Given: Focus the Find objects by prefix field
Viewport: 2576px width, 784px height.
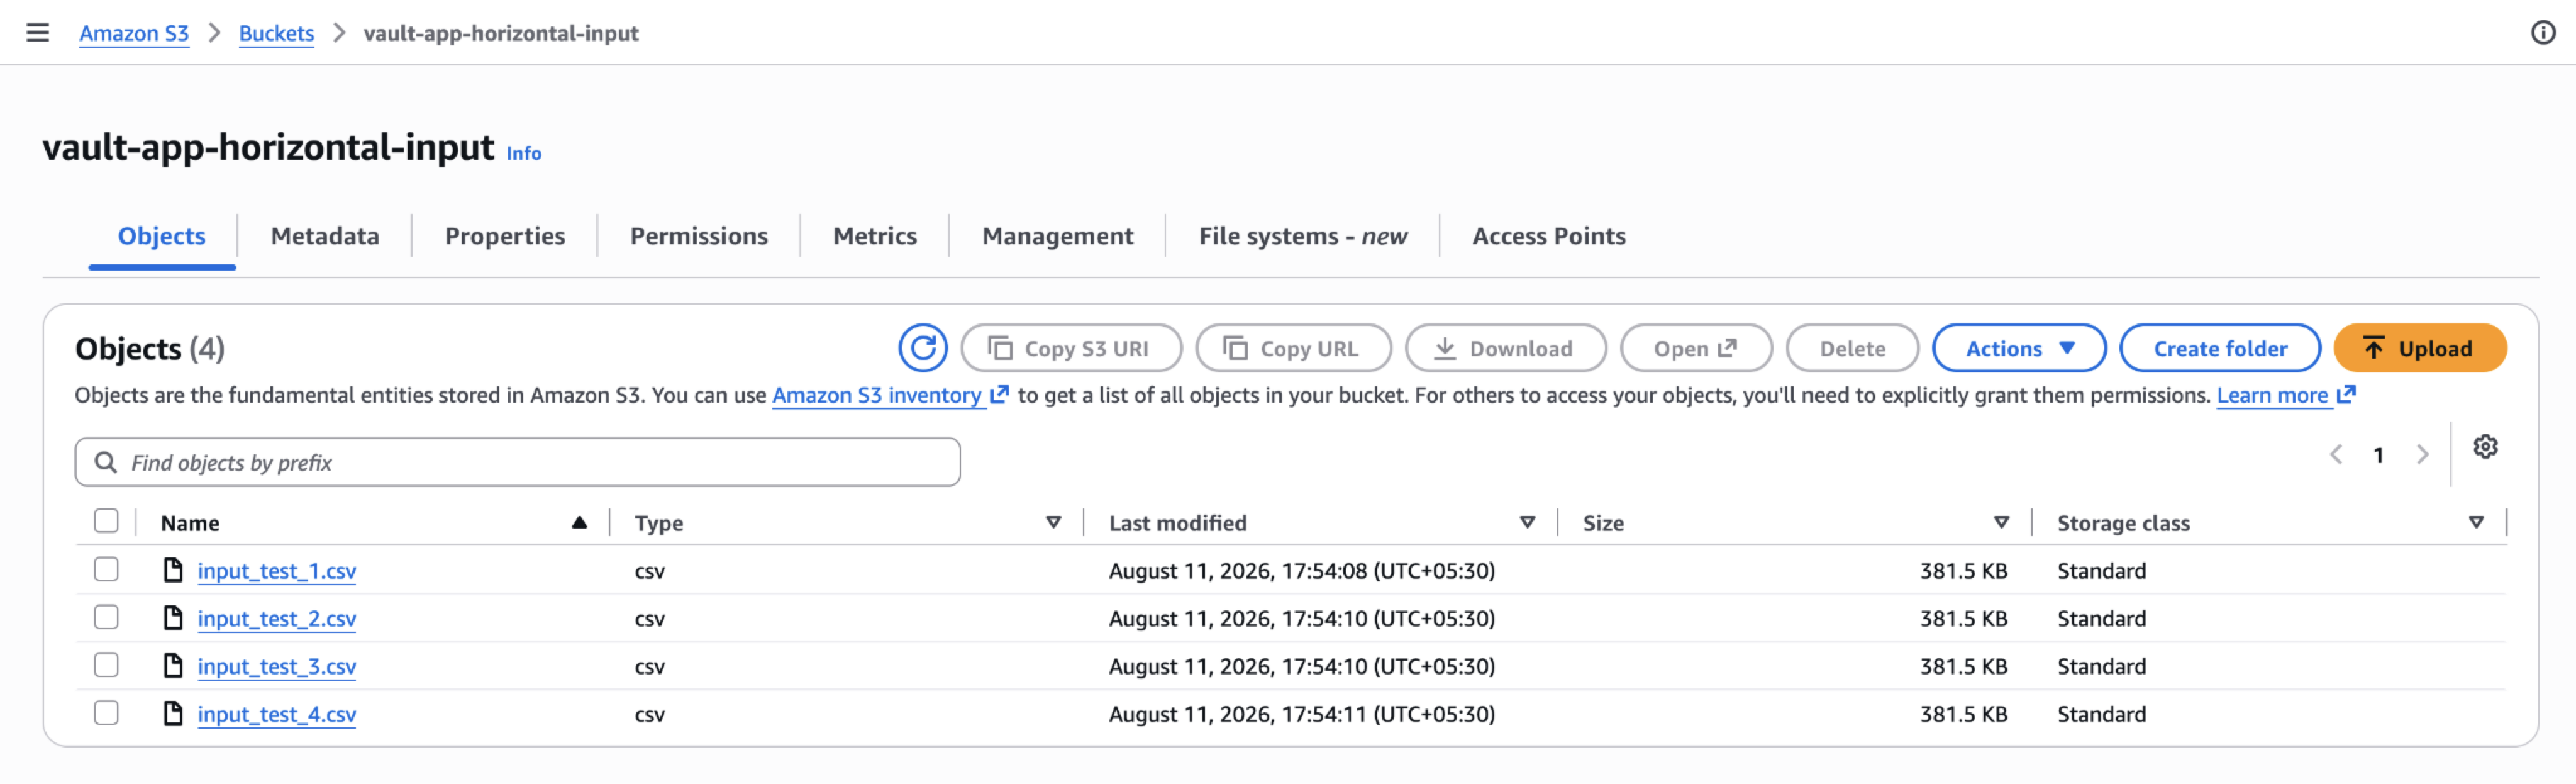Looking at the screenshot, I should click(x=518, y=462).
